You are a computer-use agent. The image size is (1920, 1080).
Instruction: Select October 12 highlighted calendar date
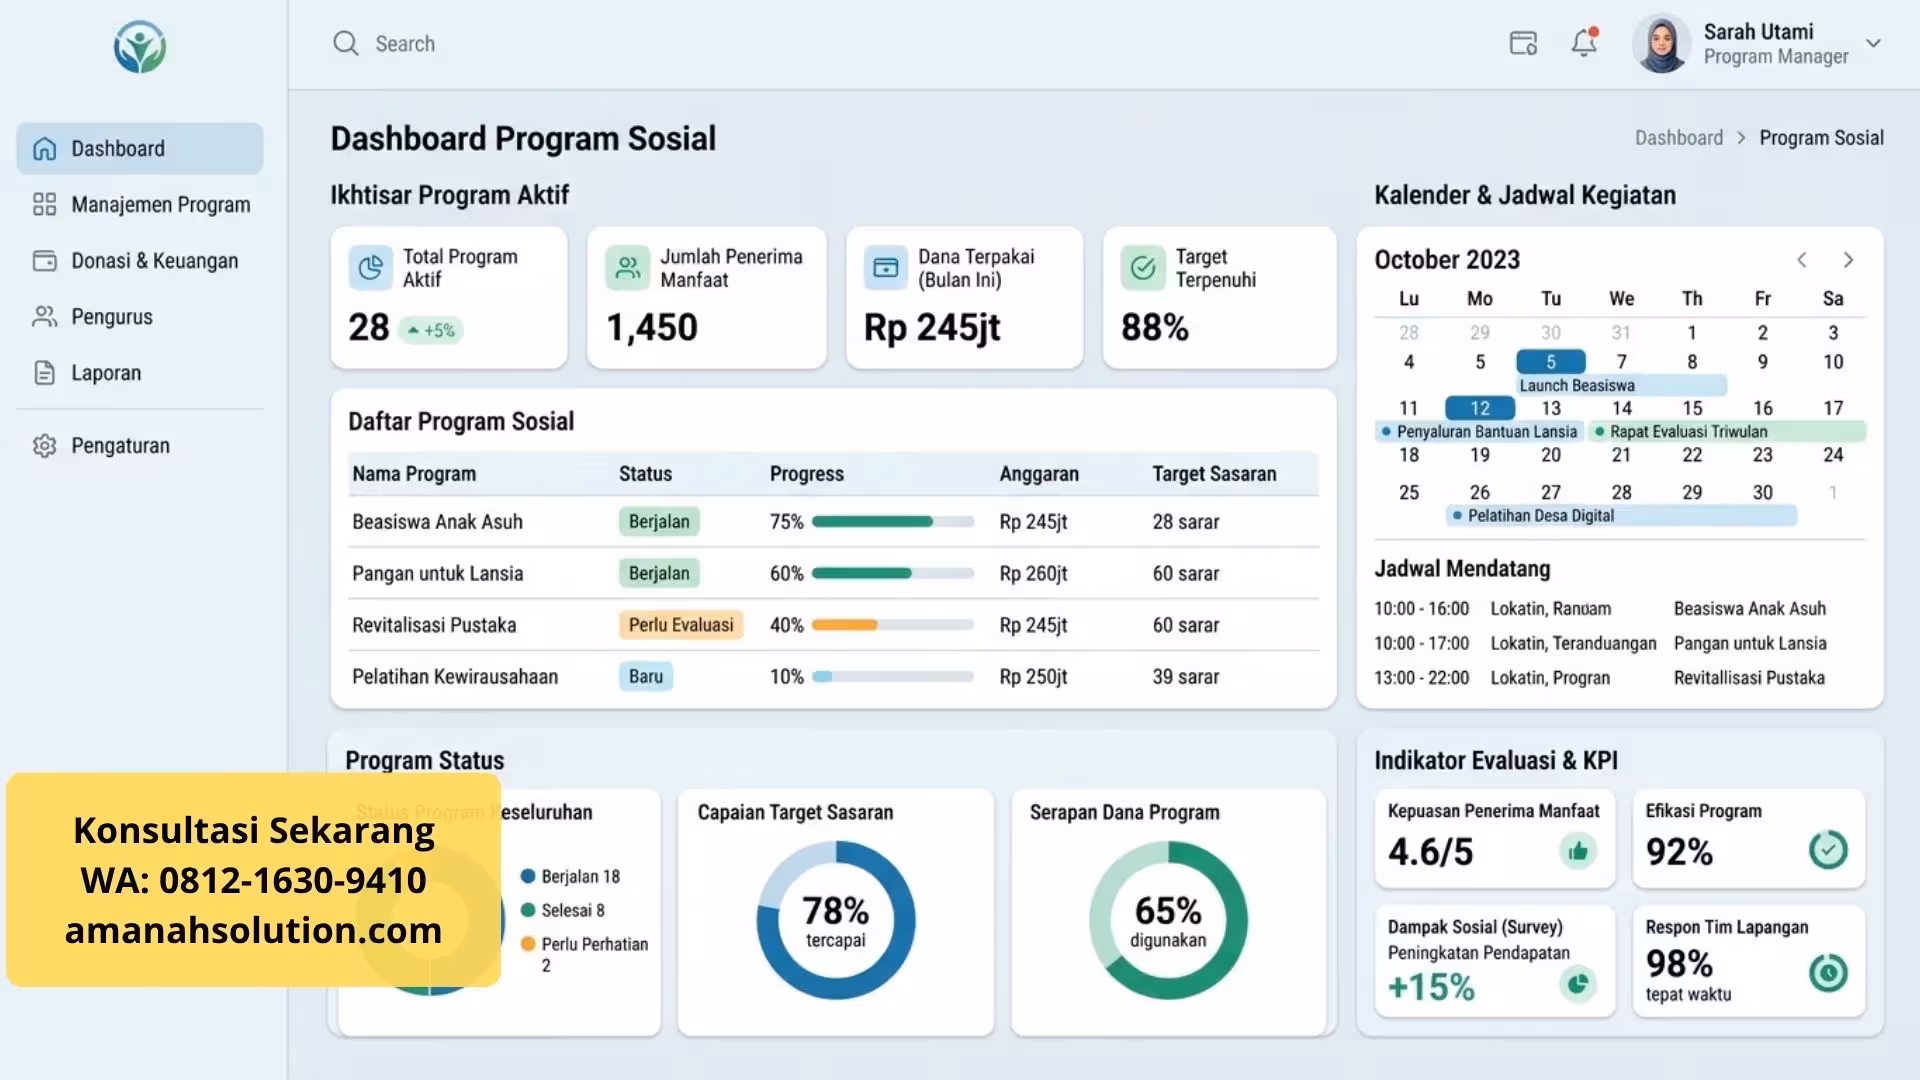pyautogui.click(x=1480, y=408)
